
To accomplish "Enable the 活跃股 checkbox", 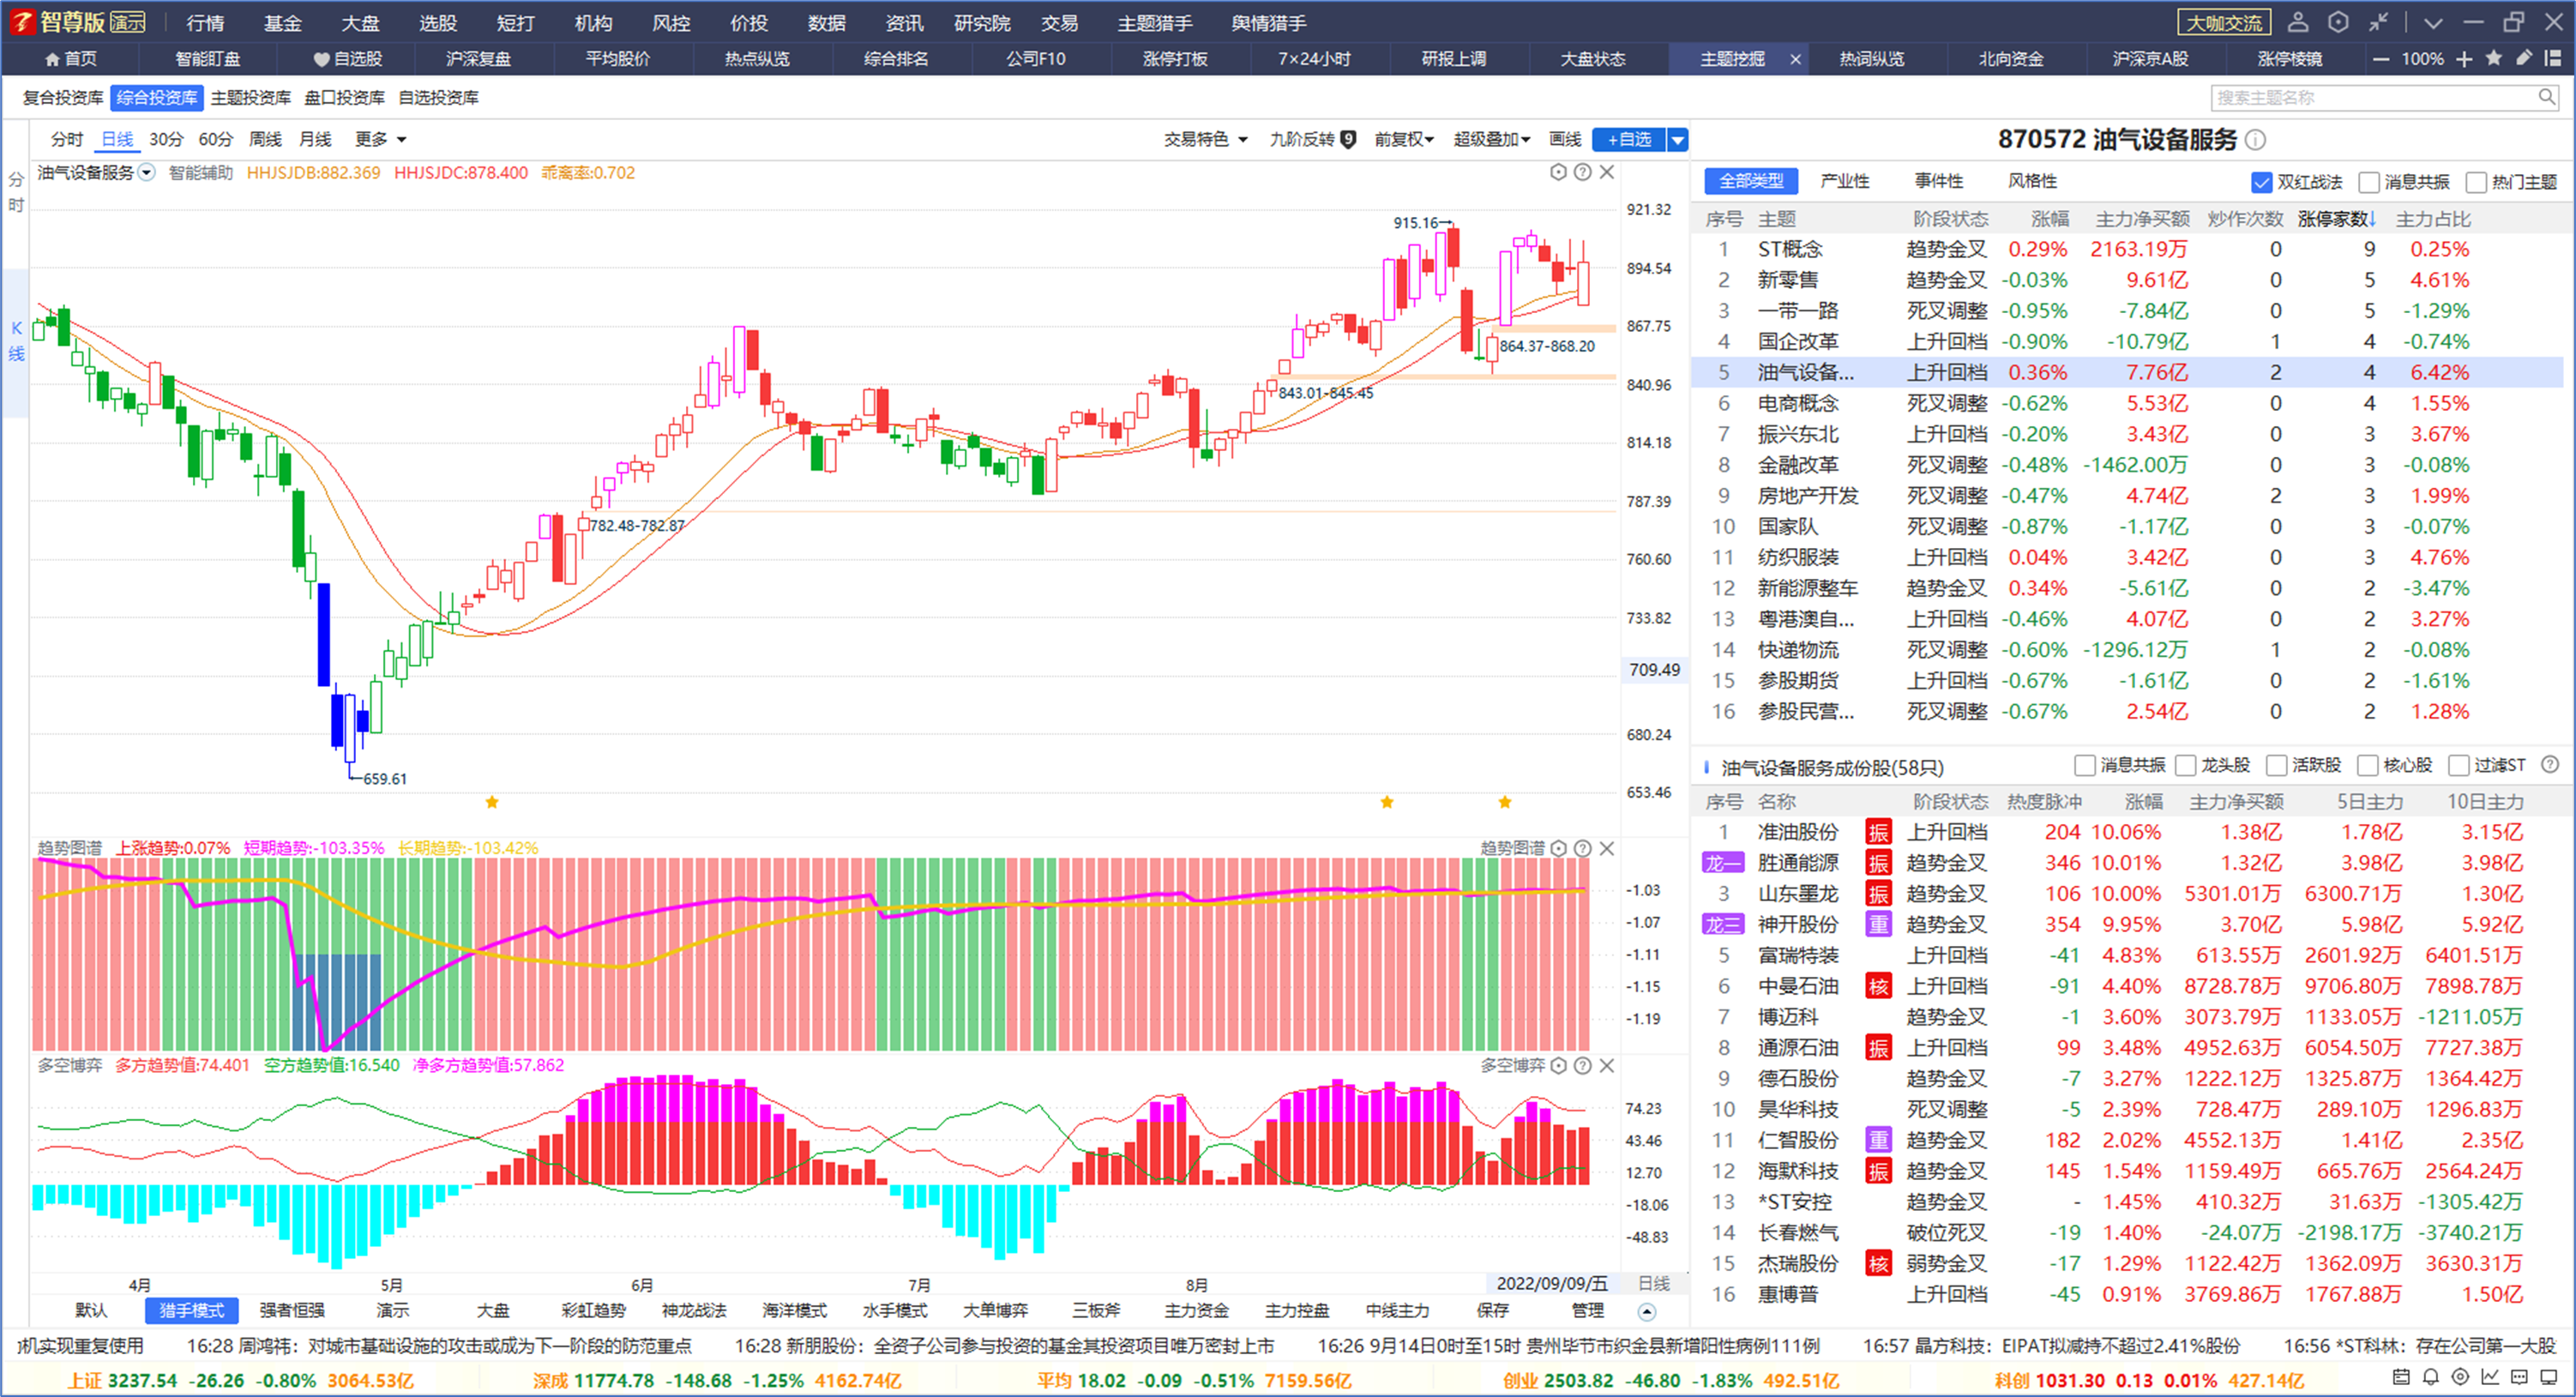I will [2277, 765].
